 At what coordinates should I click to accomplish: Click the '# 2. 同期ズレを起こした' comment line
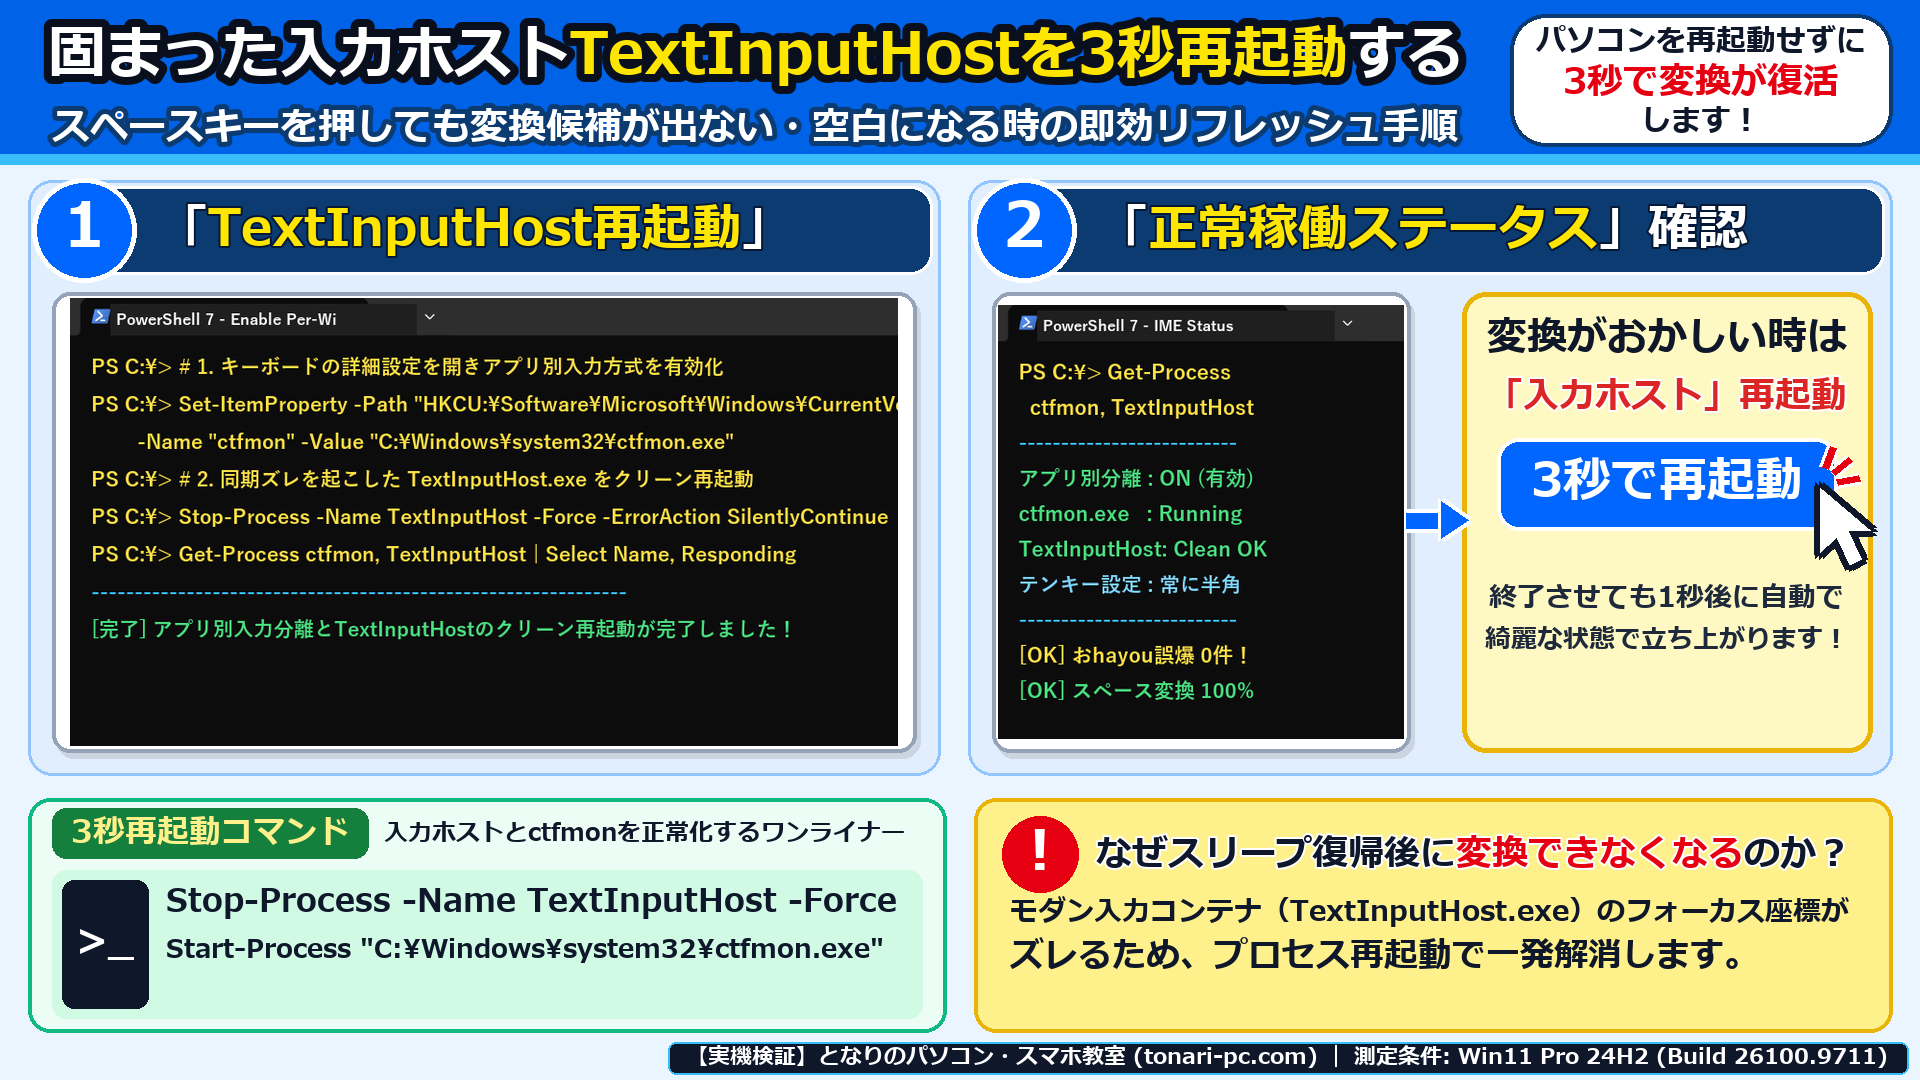point(422,479)
